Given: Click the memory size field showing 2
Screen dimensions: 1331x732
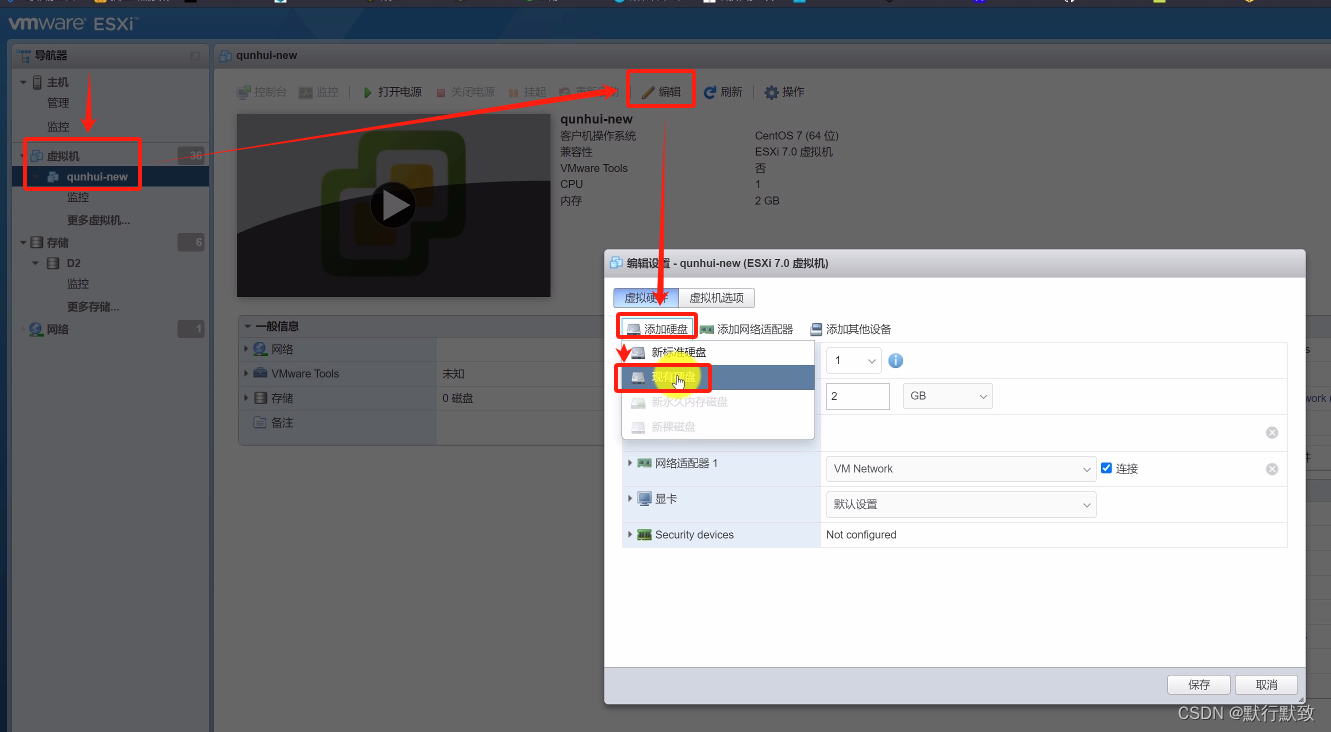Looking at the screenshot, I should click(858, 396).
